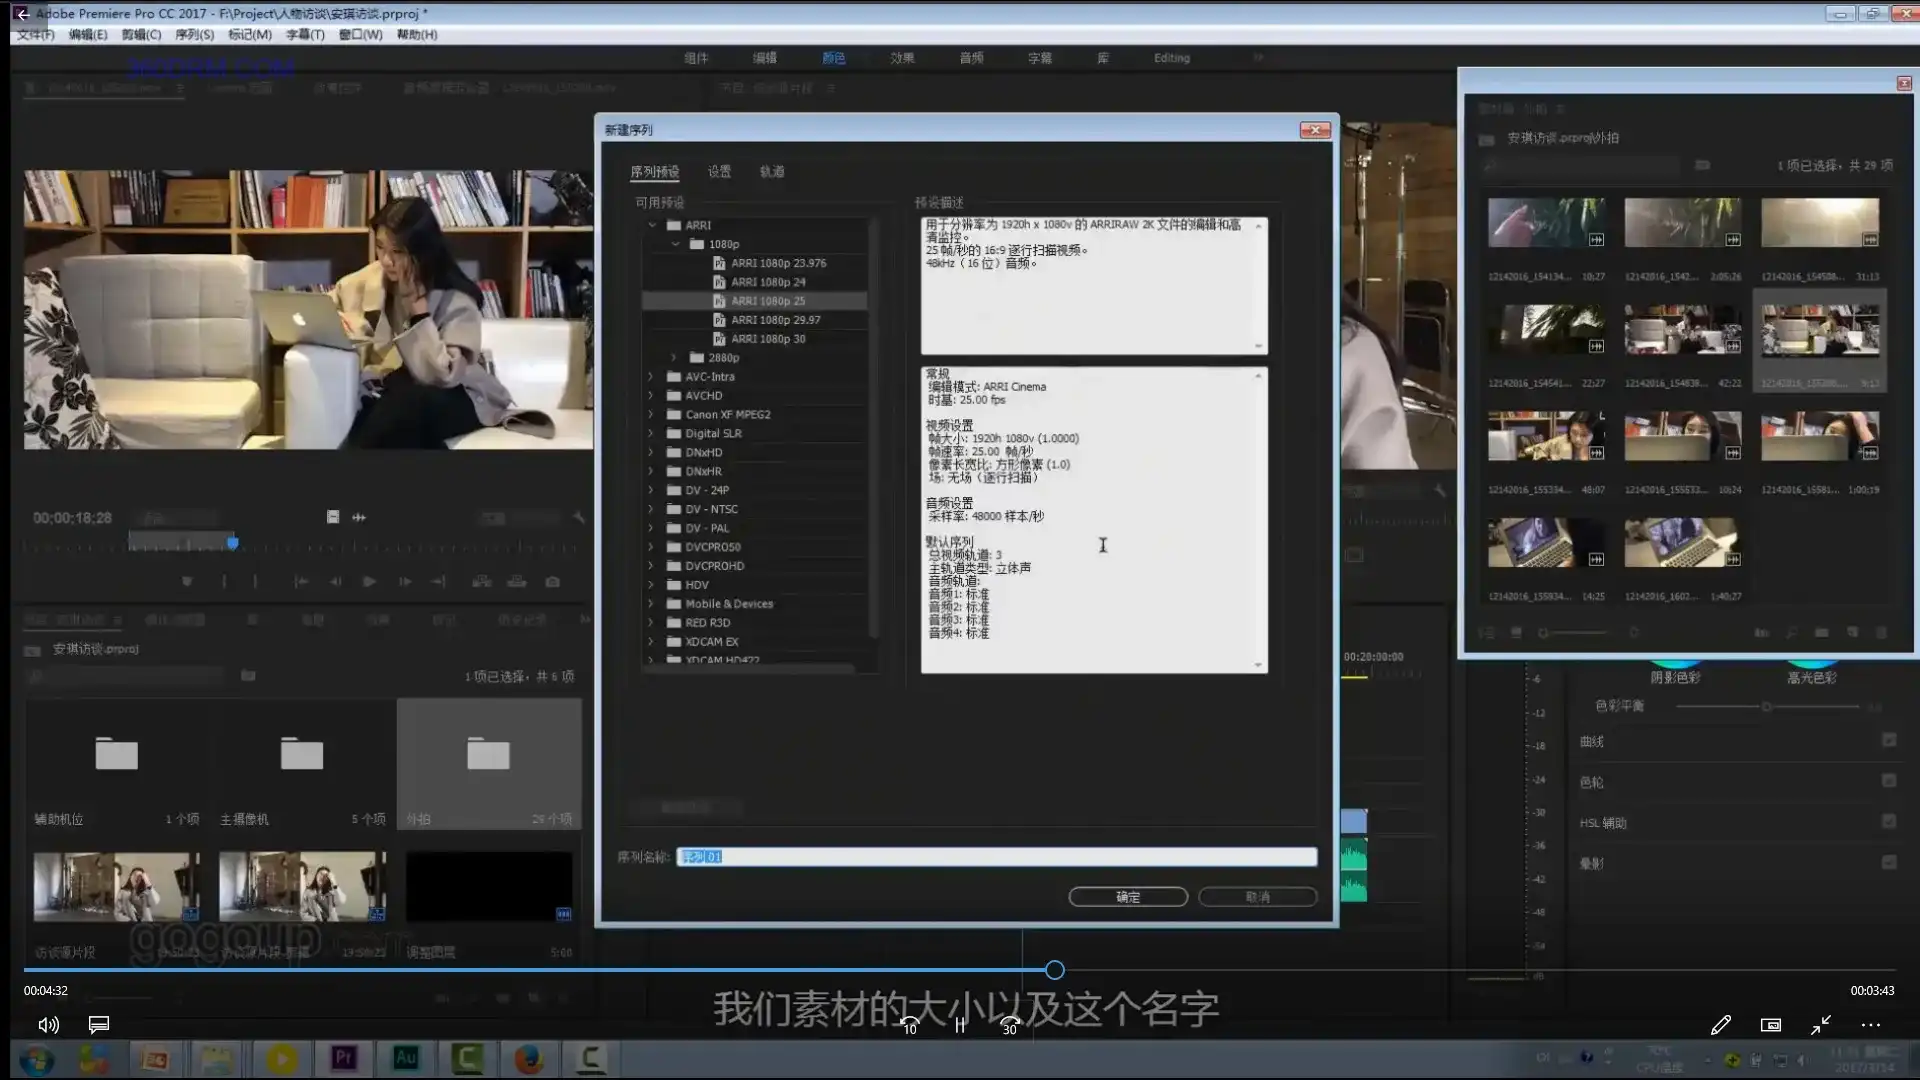Skip back 10 seconds
1920x1080 pixels.
tap(909, 1025)
